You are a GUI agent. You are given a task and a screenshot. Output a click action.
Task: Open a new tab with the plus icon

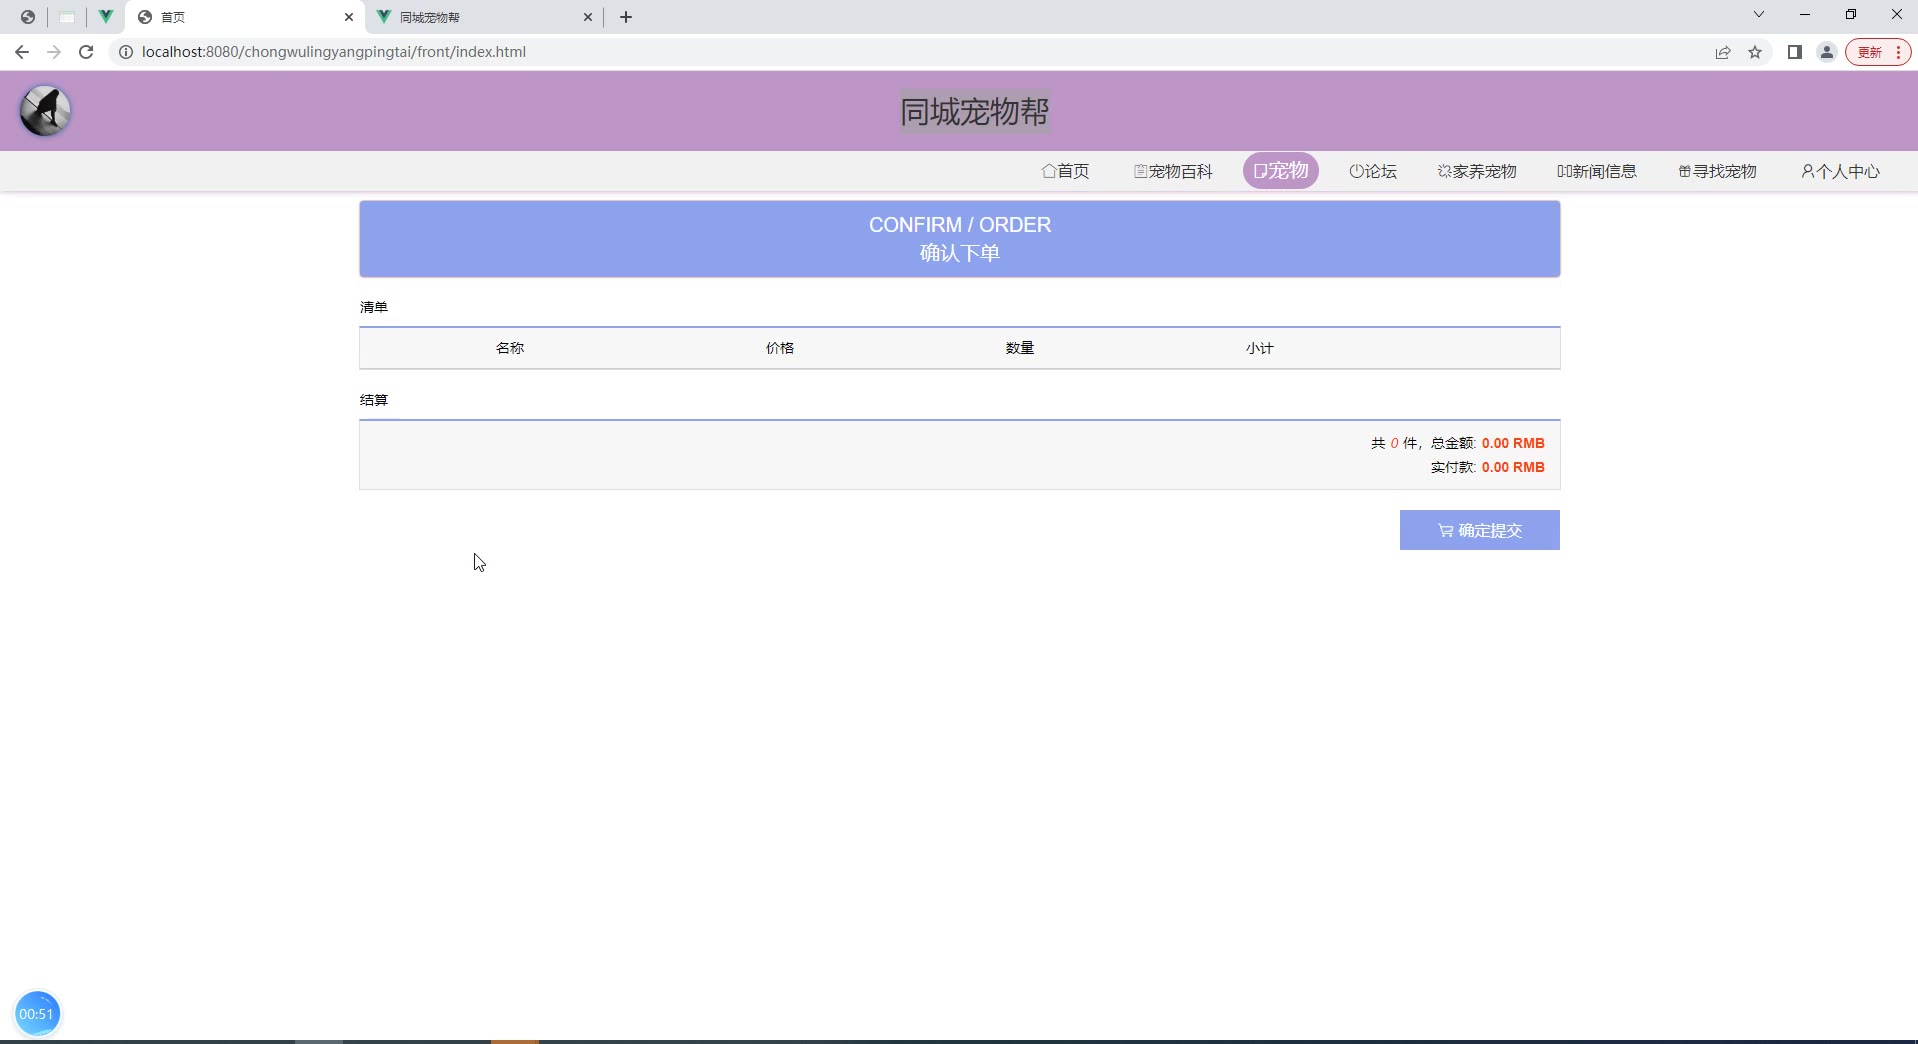coord(626,17)
